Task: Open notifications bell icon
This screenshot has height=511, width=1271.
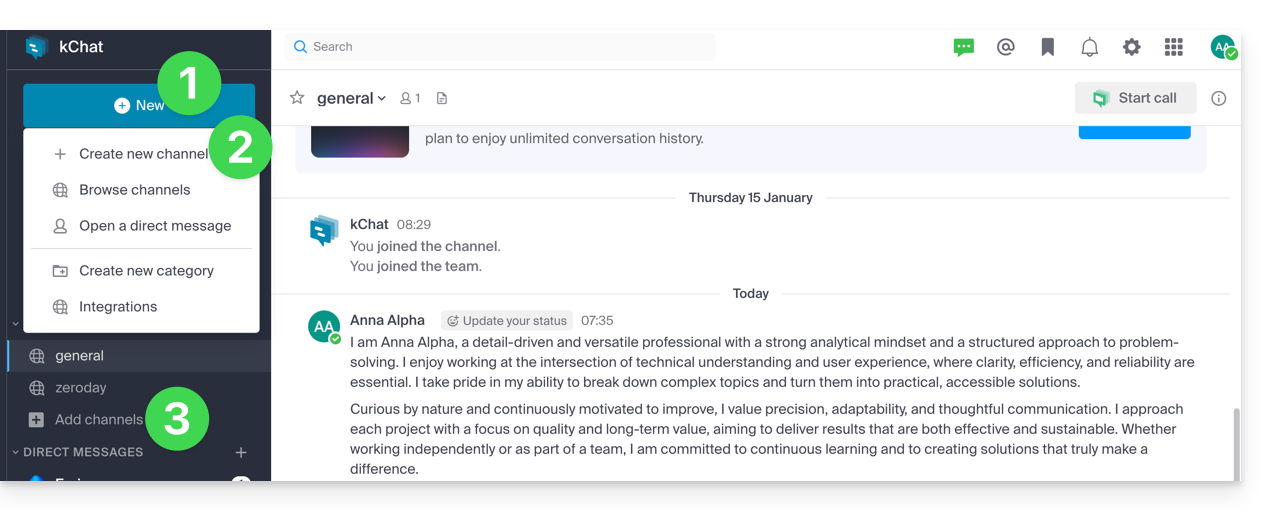Action: click(x=1090, y=47)
